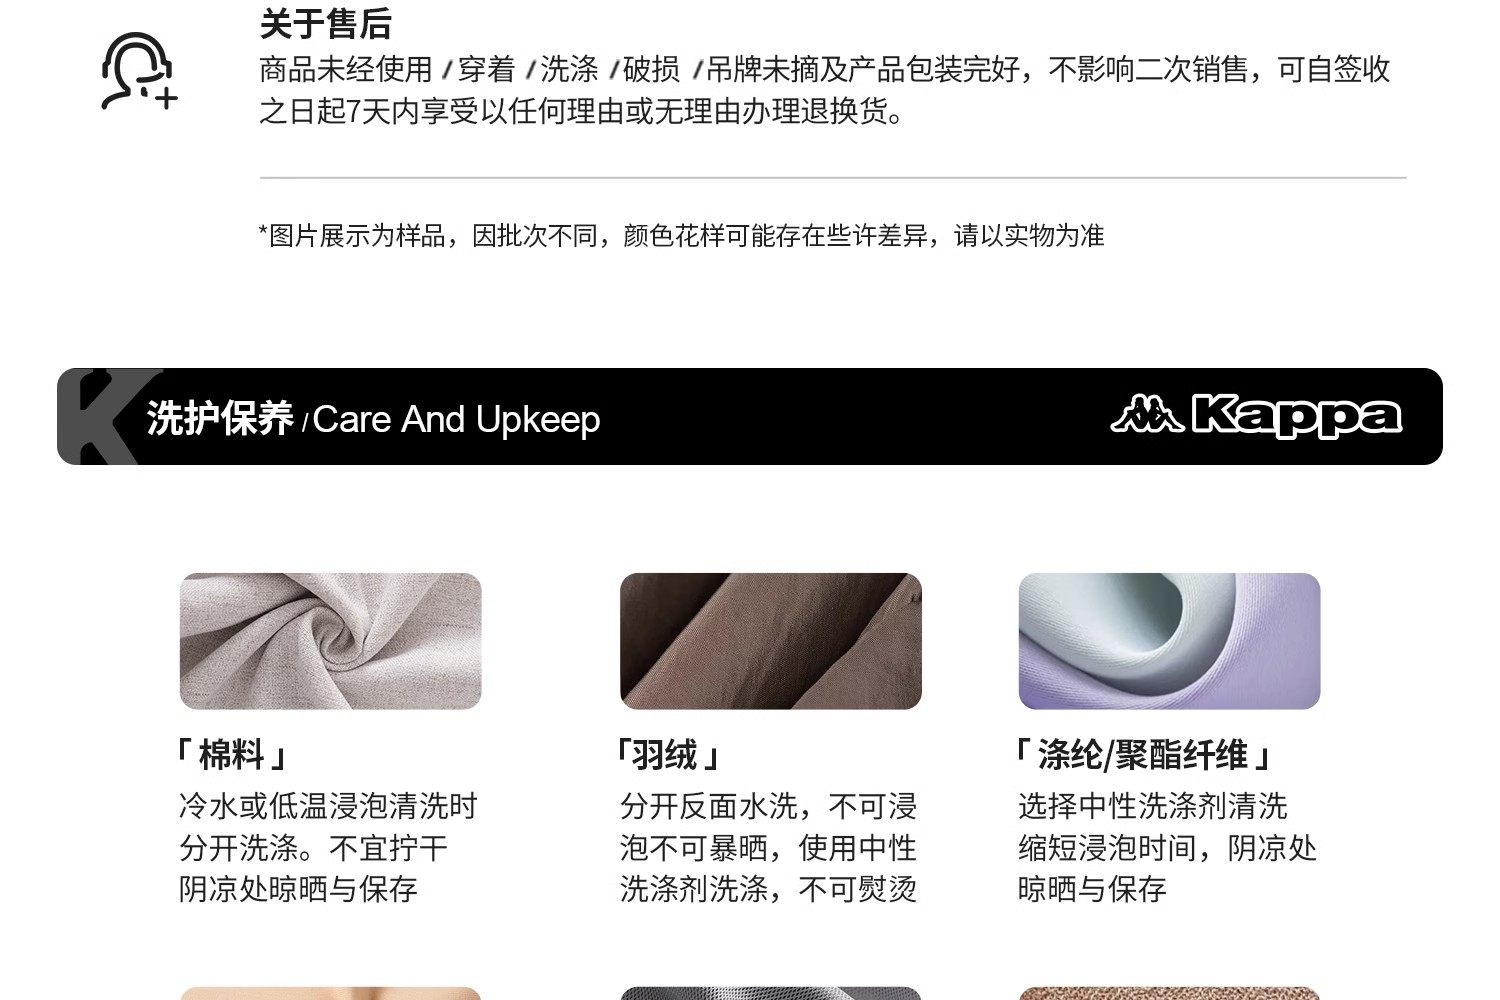Click the leopard-pattern fabric image at the bottom right
Viewport: 1500px width, 1000px height.
pyautogui.click(x=1169, y=993)
